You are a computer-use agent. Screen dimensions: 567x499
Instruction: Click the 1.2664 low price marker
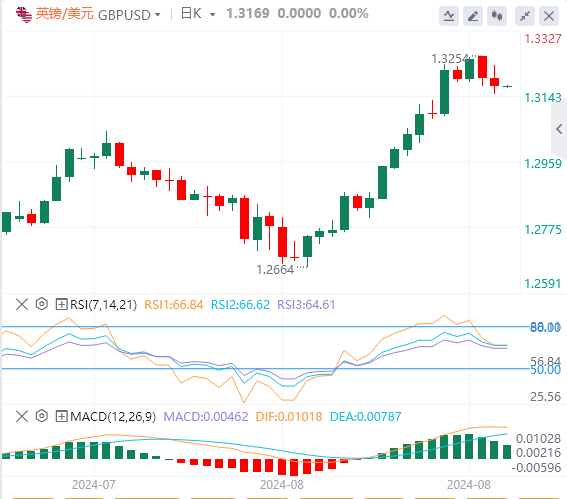(x=275, y=270)
